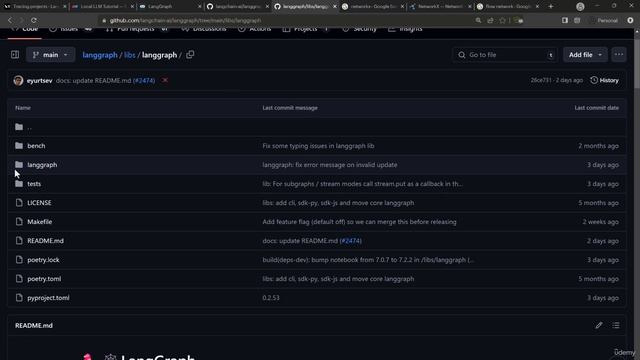Go back with the browser back arrow

coord(10,20)
